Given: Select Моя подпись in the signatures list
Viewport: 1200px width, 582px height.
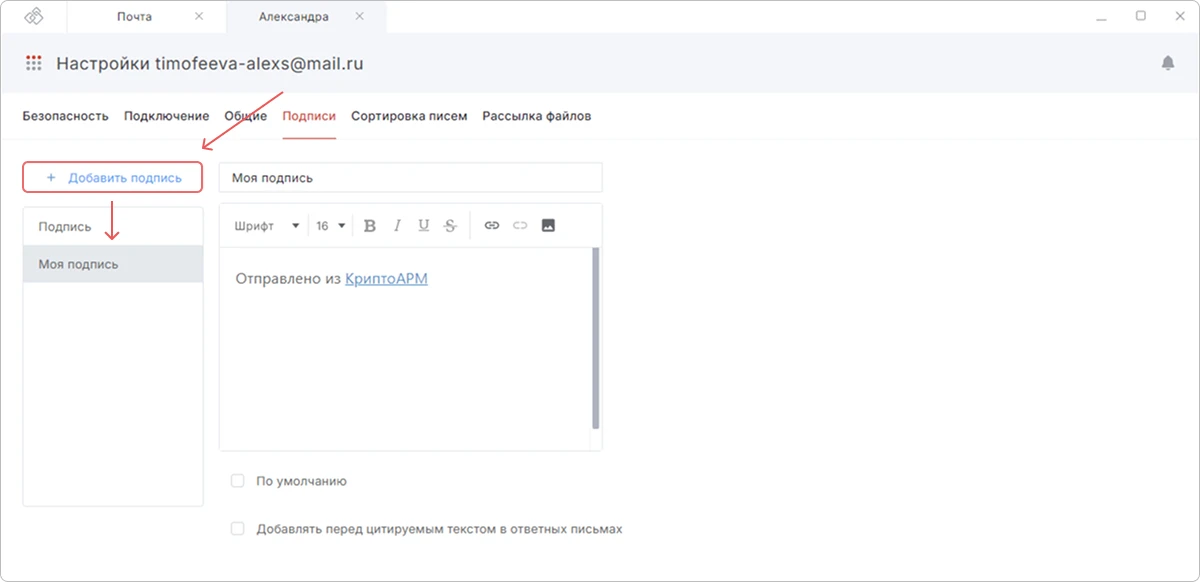Looking at the screenshot, I should pyautogui.click(x=113, y=265).
